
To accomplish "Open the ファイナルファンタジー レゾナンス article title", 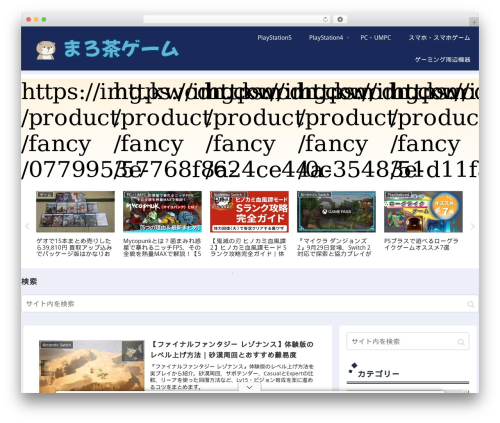I will (x=232, y=349).
